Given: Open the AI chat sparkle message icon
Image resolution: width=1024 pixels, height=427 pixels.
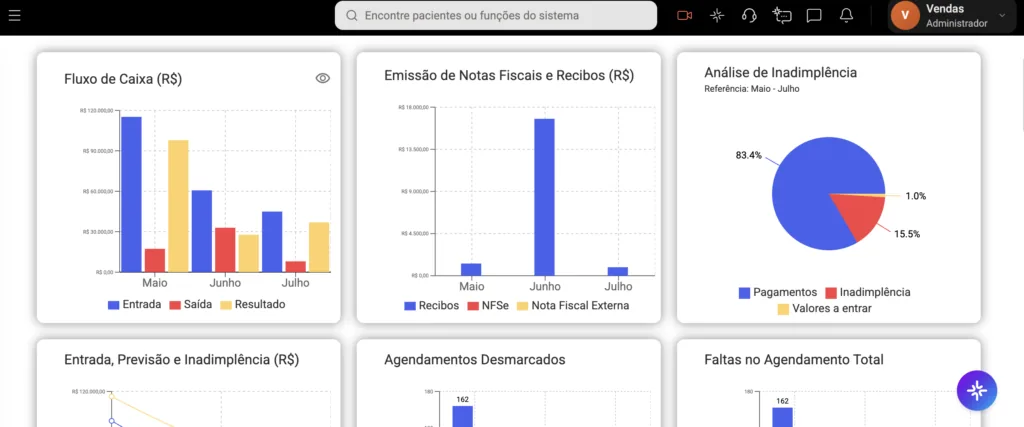Looking at the screenshot, I should 782,16.
